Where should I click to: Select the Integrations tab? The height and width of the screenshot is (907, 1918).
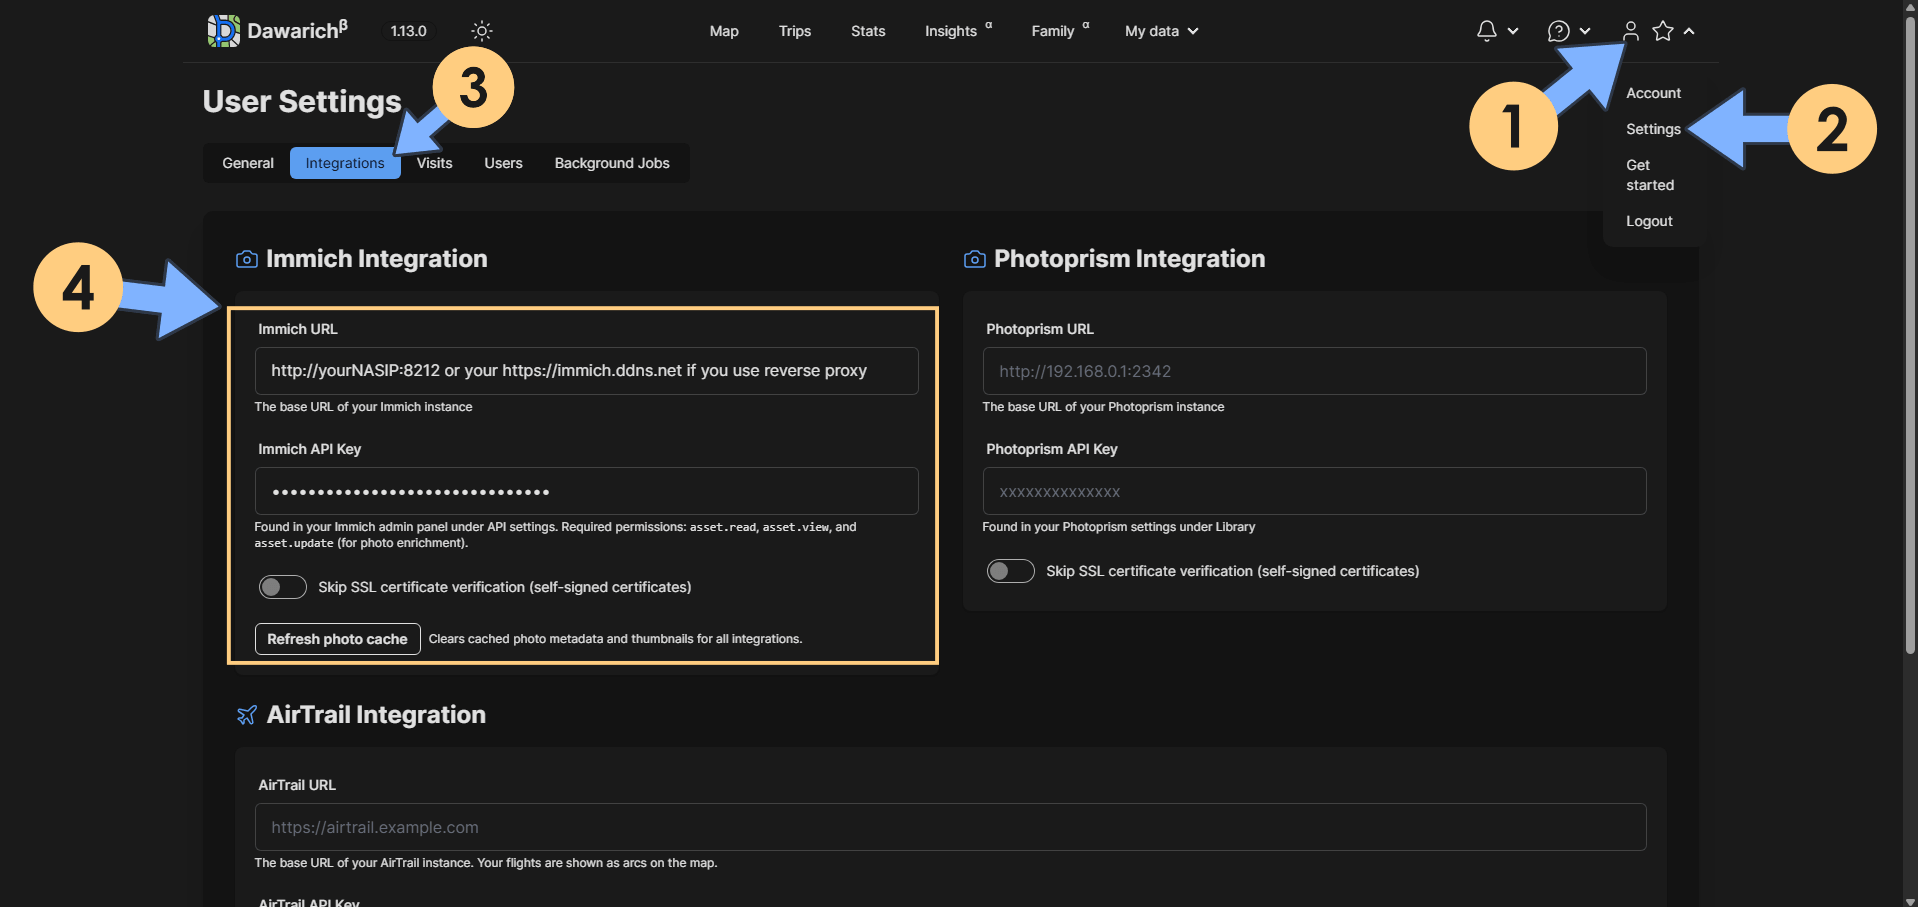coord(345,163)
